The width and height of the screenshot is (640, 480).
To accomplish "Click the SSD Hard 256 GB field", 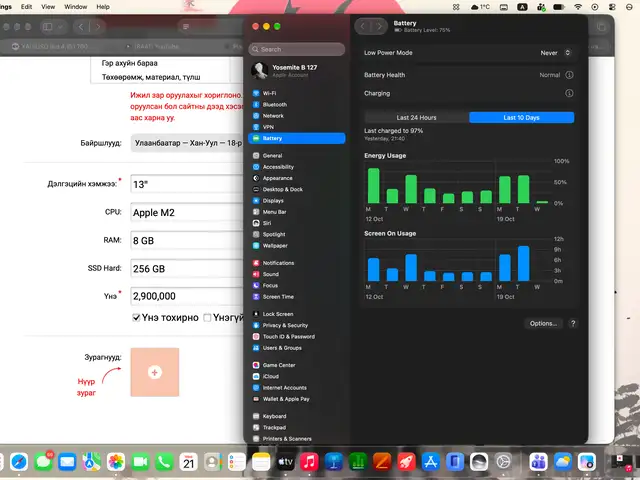I will [187, 269].
